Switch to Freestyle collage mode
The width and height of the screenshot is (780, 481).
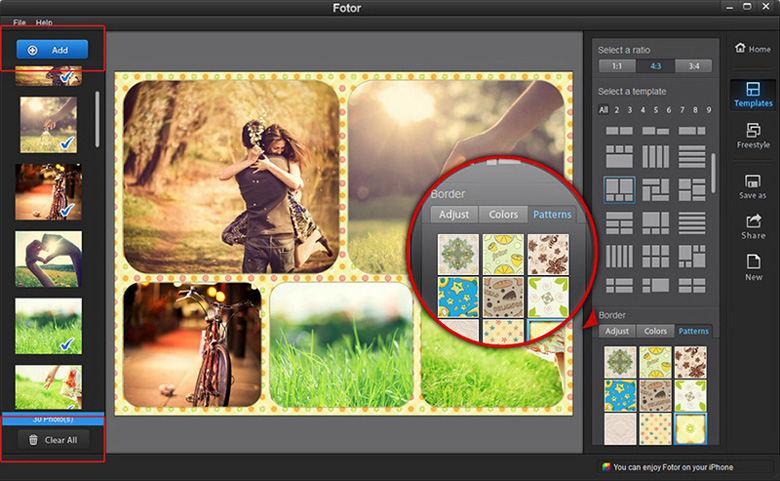[x=752, y=136]
